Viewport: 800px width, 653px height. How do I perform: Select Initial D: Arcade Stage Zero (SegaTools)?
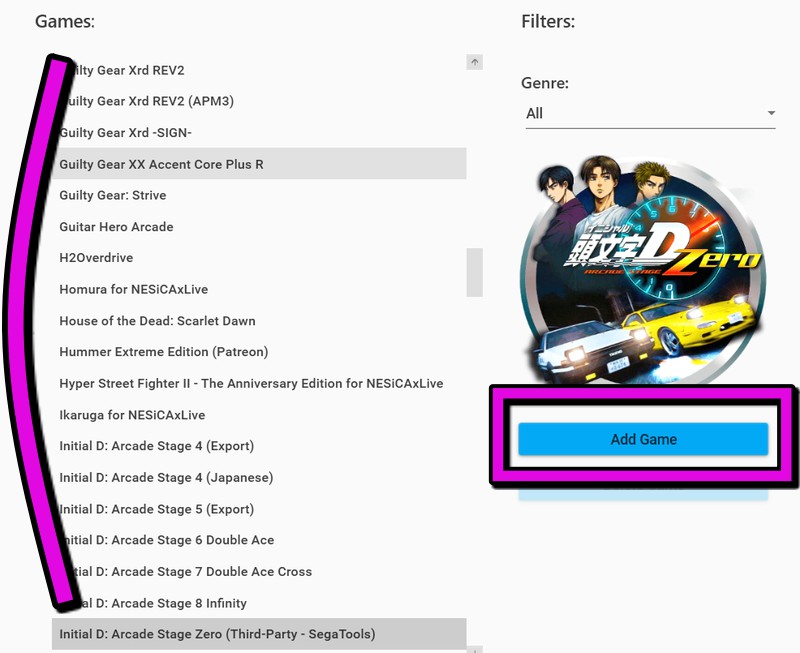click(259, 634)
